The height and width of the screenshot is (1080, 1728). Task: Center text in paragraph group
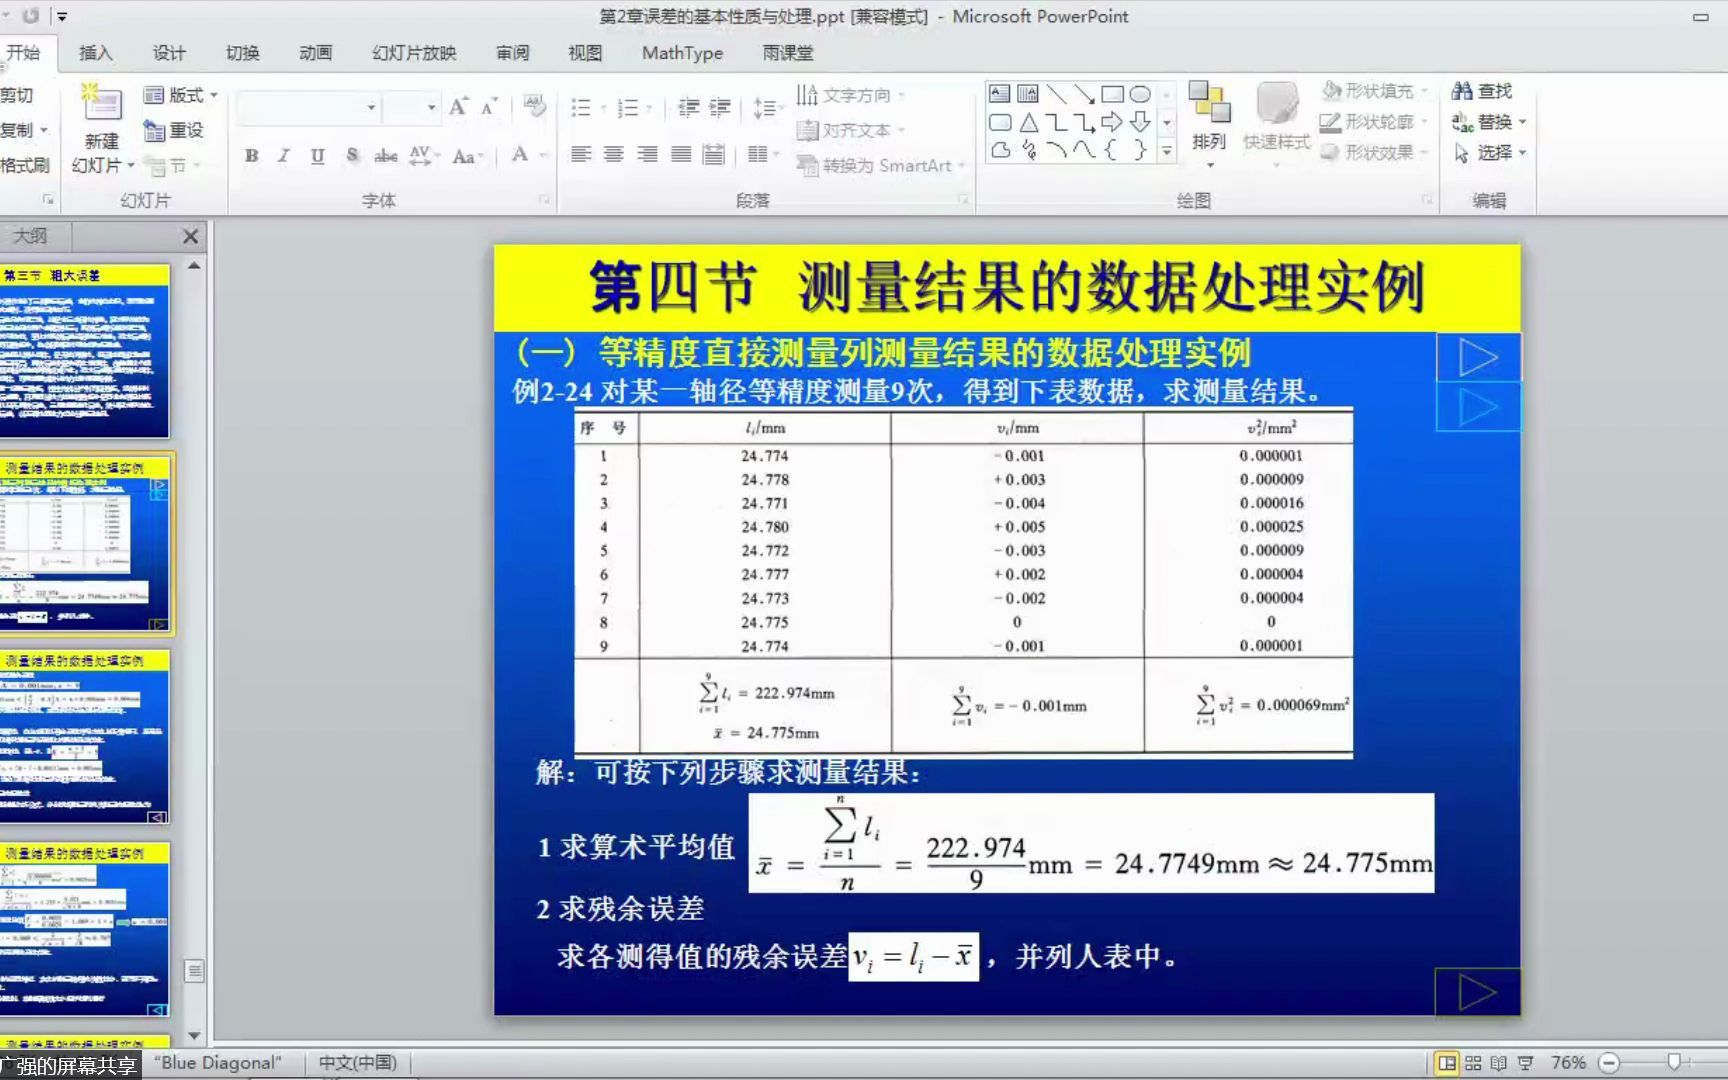point(614,154)
